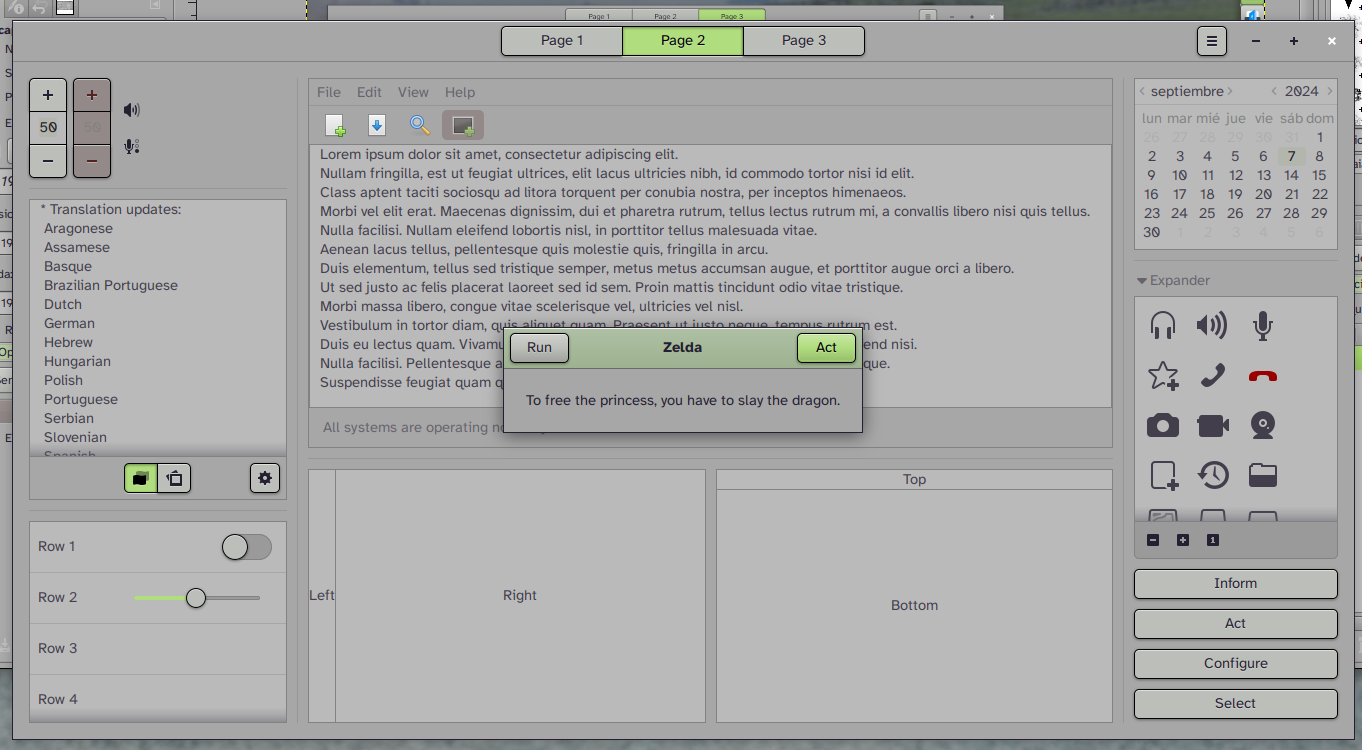
Task: Click the green Act button in the Zelda dialog
Action: coord(826,348)
